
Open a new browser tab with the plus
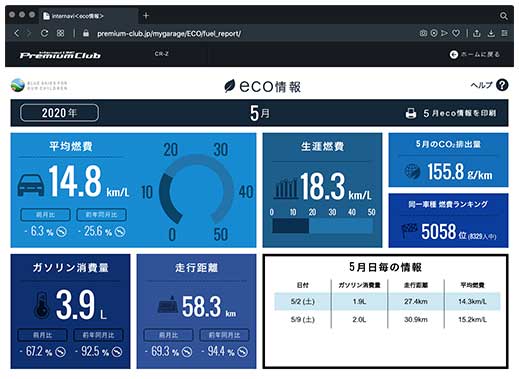(x=146, y=16)
